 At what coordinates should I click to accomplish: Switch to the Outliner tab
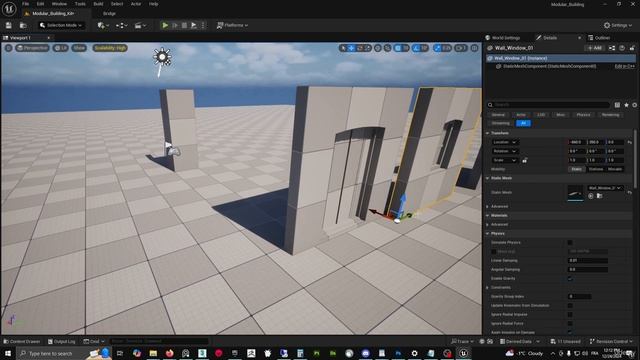(x=599, y=38)
